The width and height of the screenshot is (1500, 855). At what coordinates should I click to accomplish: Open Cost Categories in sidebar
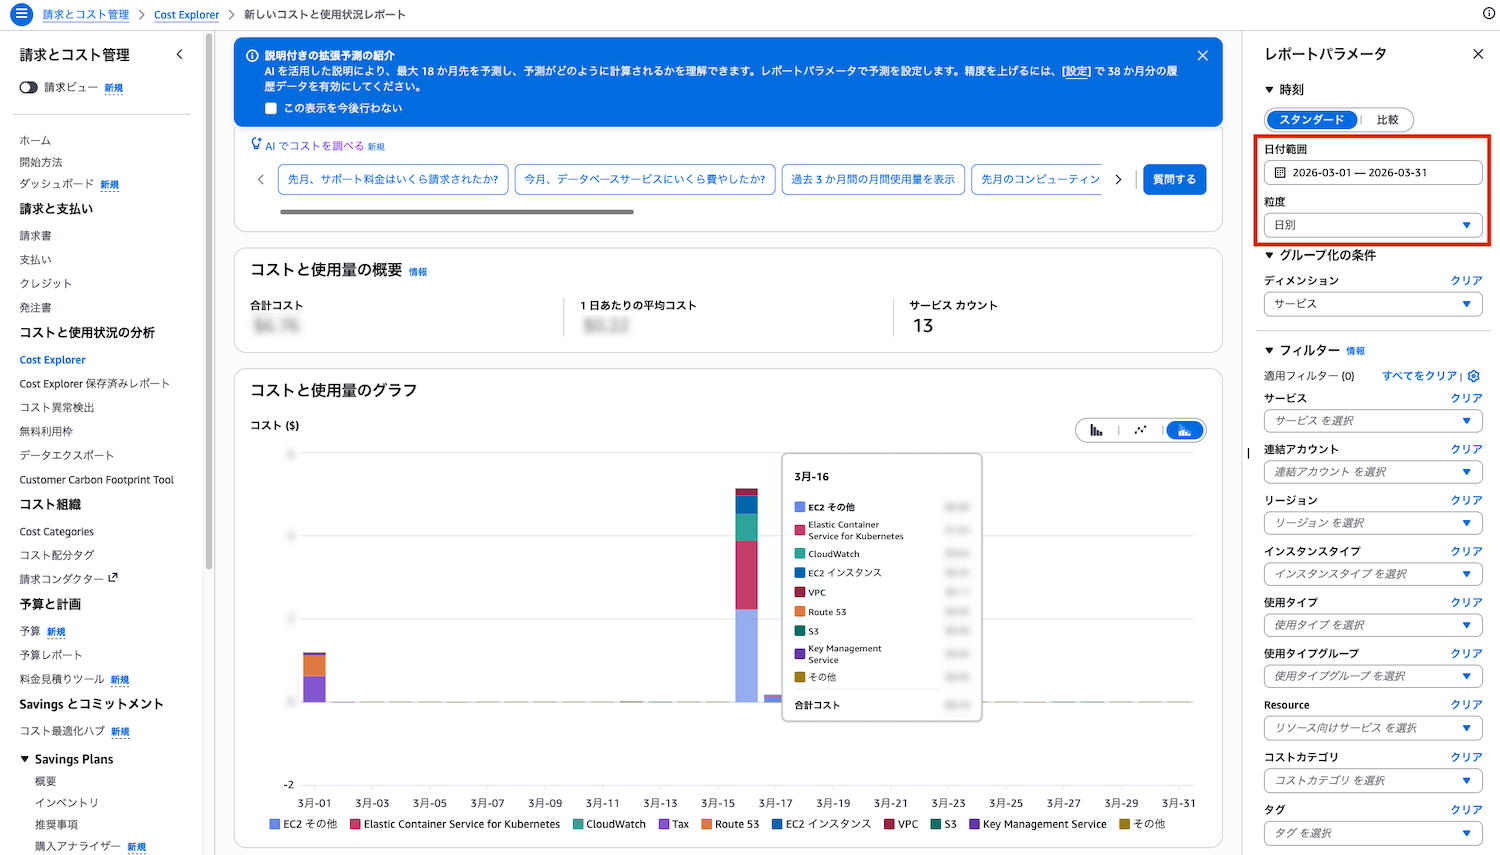point(57,532)
